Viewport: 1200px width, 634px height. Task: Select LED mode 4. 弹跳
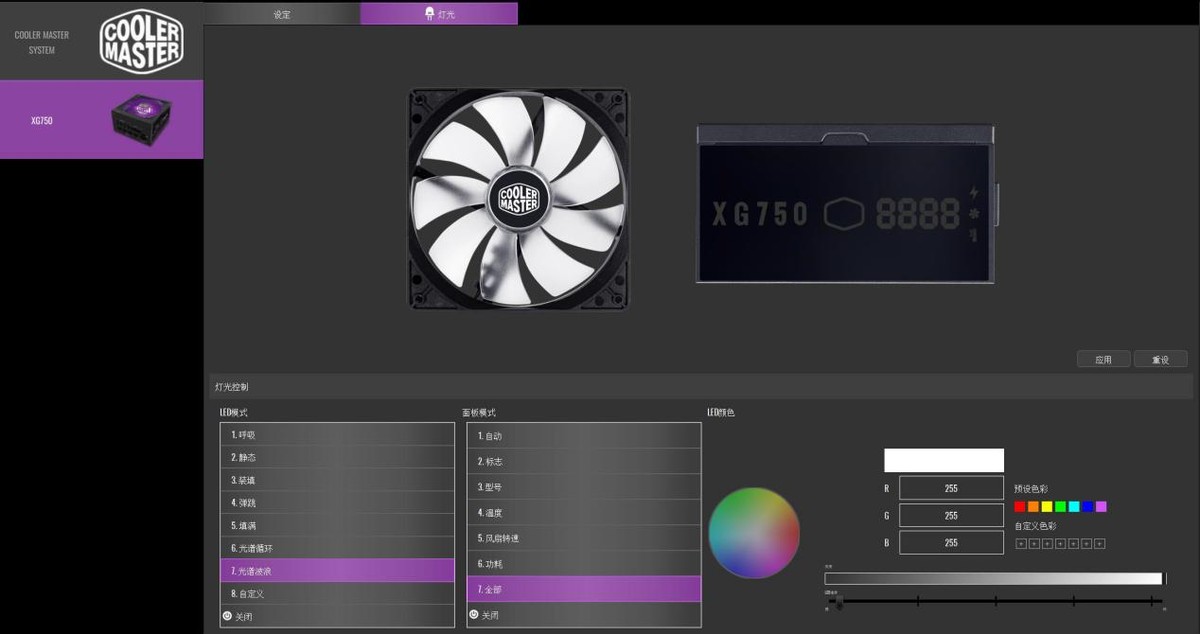pos(337,503)
